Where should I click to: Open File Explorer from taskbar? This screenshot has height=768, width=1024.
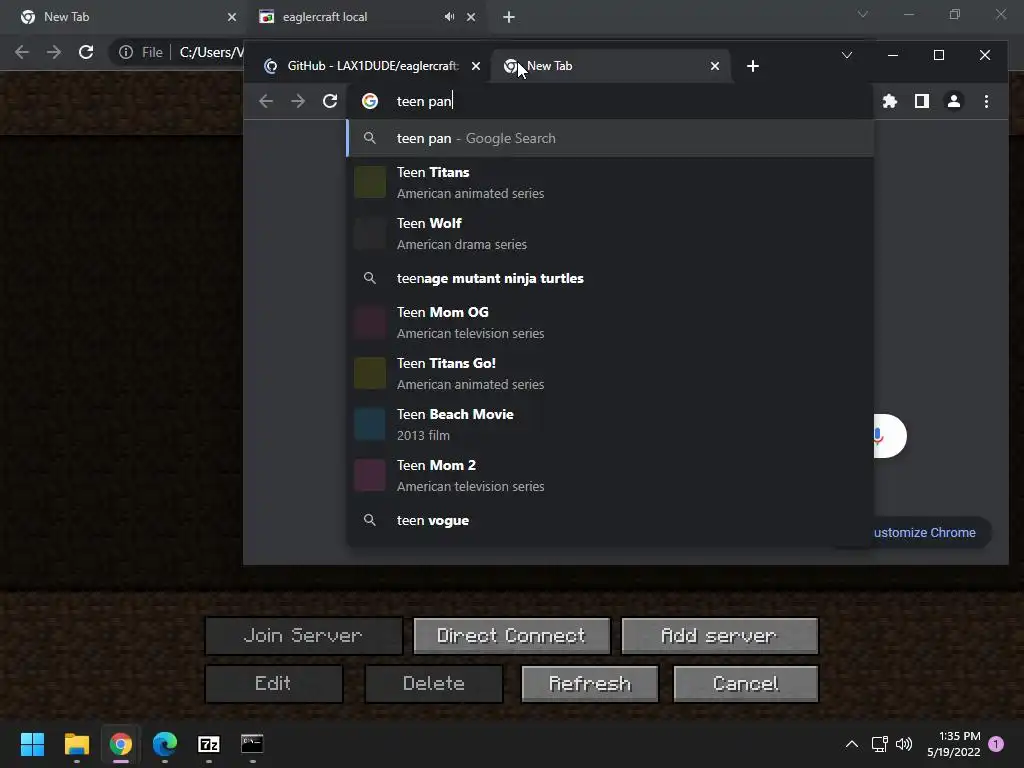coord(76,744)
